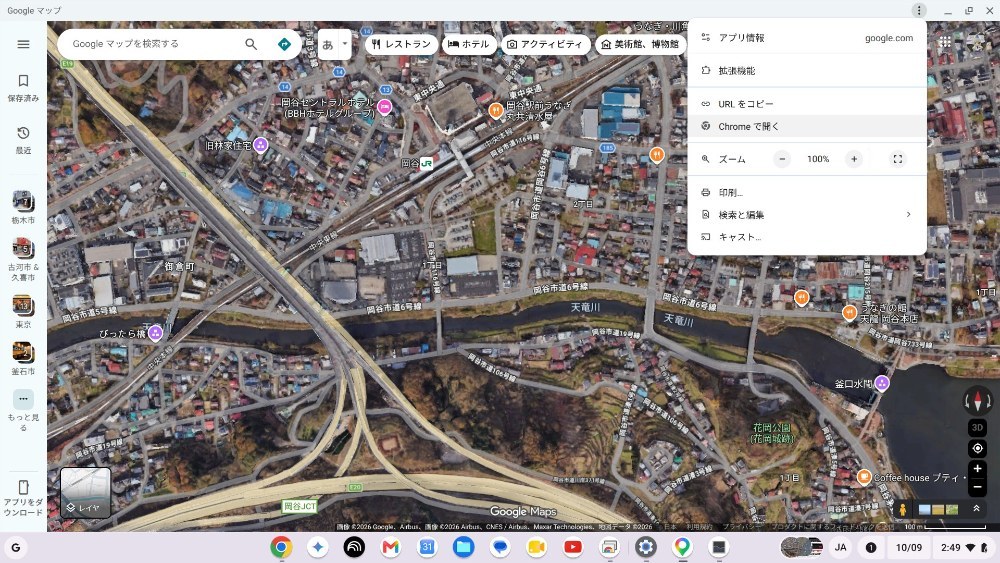This screenshot has height=563, width=1000.
Task: Open Street View pegman icon
Action: coord(902,509)
